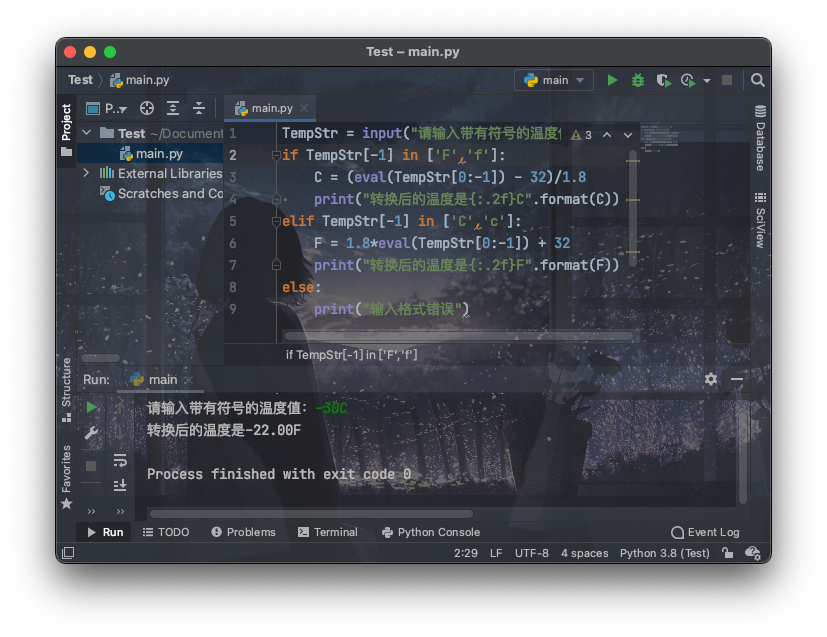This screenshot has width=827, height=637.
Task: Click locate file target icon in Project panel
Action: [147, 108]
